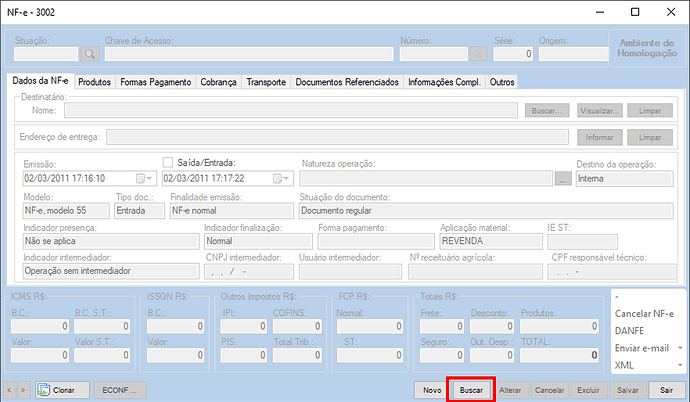Click Limpar next to Endereço de entrega

point(650,137)
